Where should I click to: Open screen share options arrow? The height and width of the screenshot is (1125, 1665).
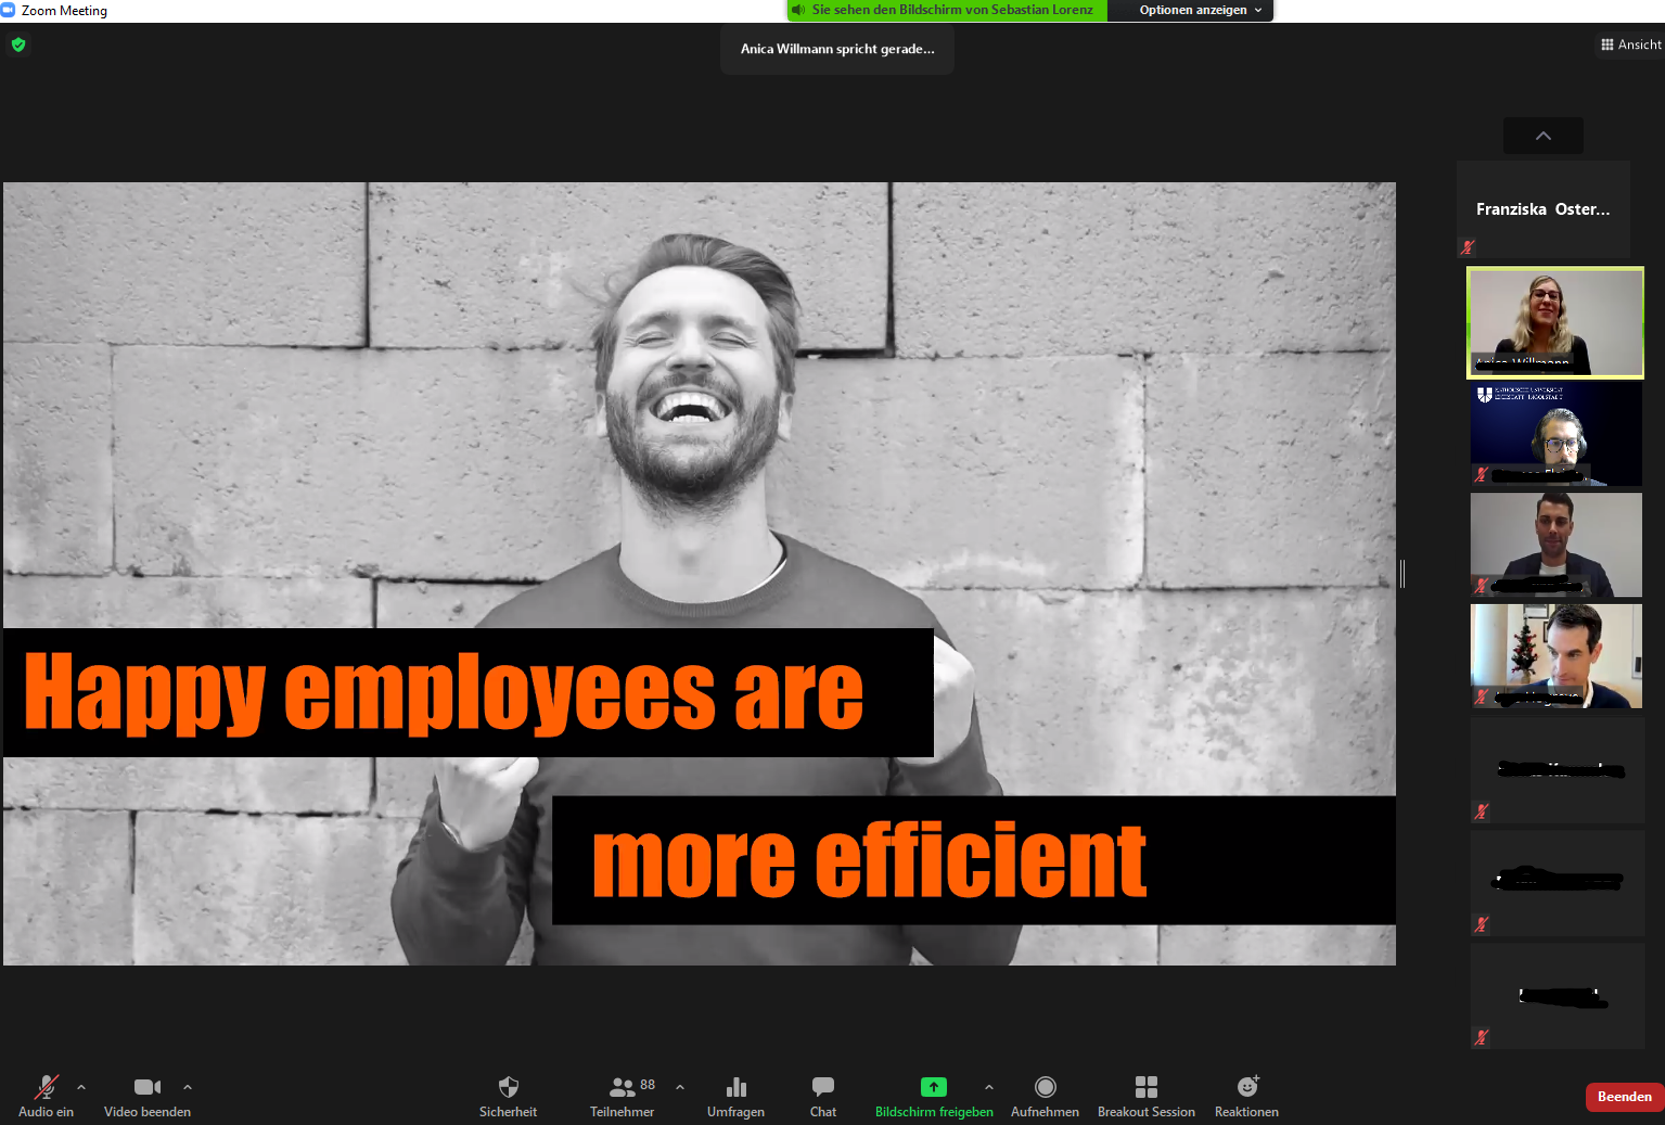pyautogui.click(x=989, y=1087)
